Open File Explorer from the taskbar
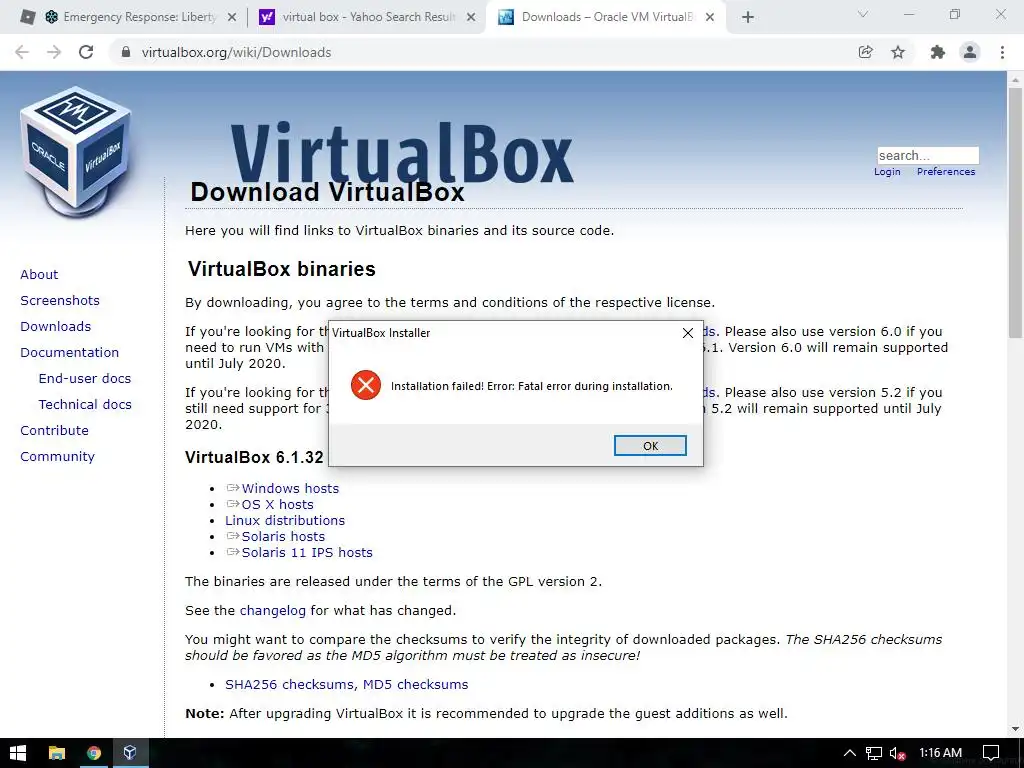The height and width of the screenshot is (768, 1024). (57, 753)
